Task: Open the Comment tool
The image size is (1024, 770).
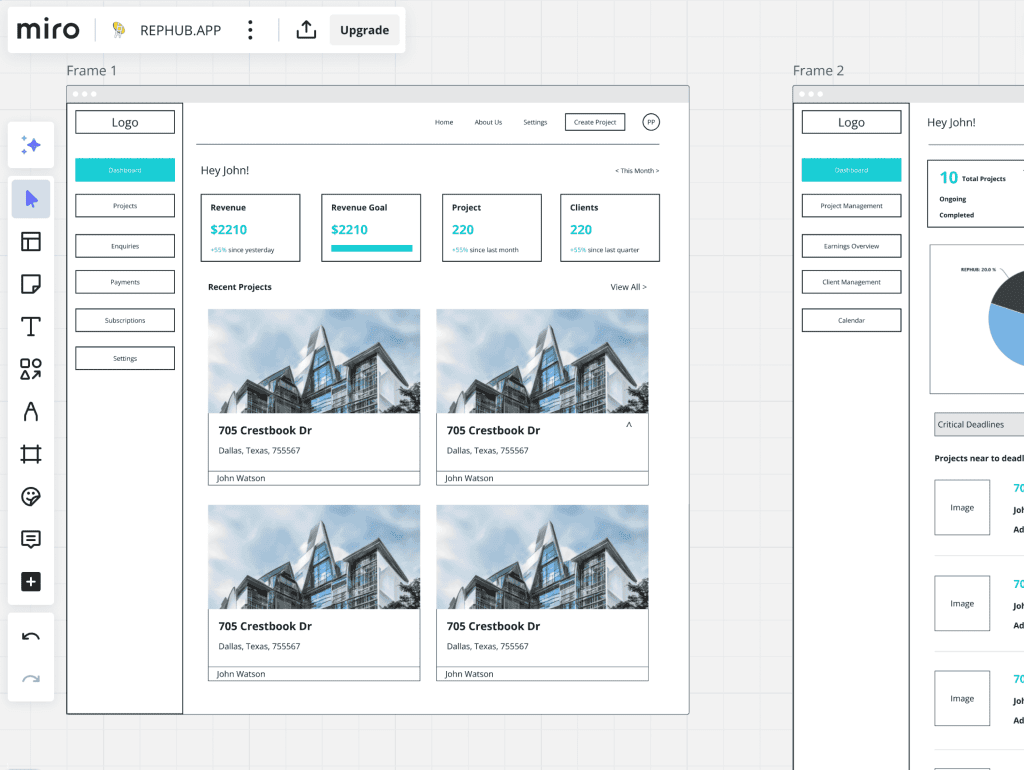Action: pos(31,539)
